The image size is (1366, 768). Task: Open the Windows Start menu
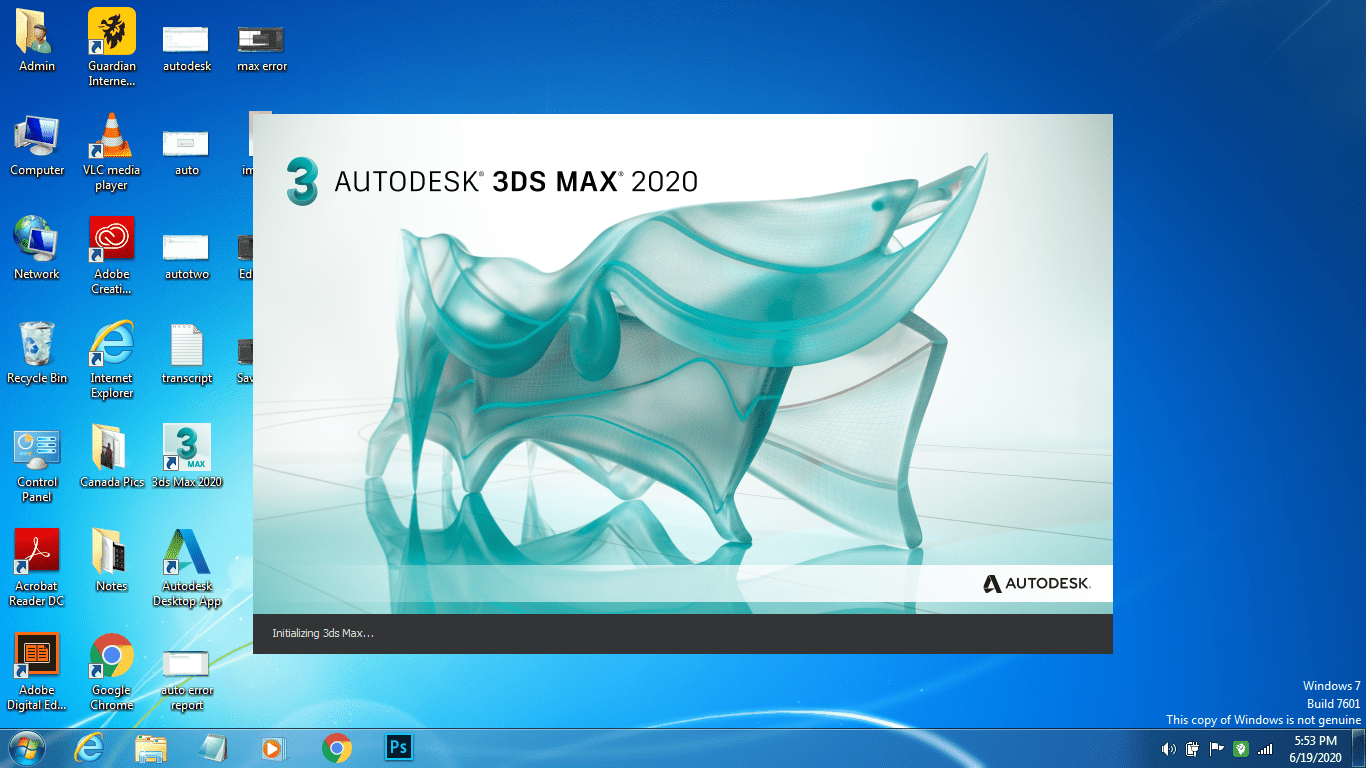point(27,748)
